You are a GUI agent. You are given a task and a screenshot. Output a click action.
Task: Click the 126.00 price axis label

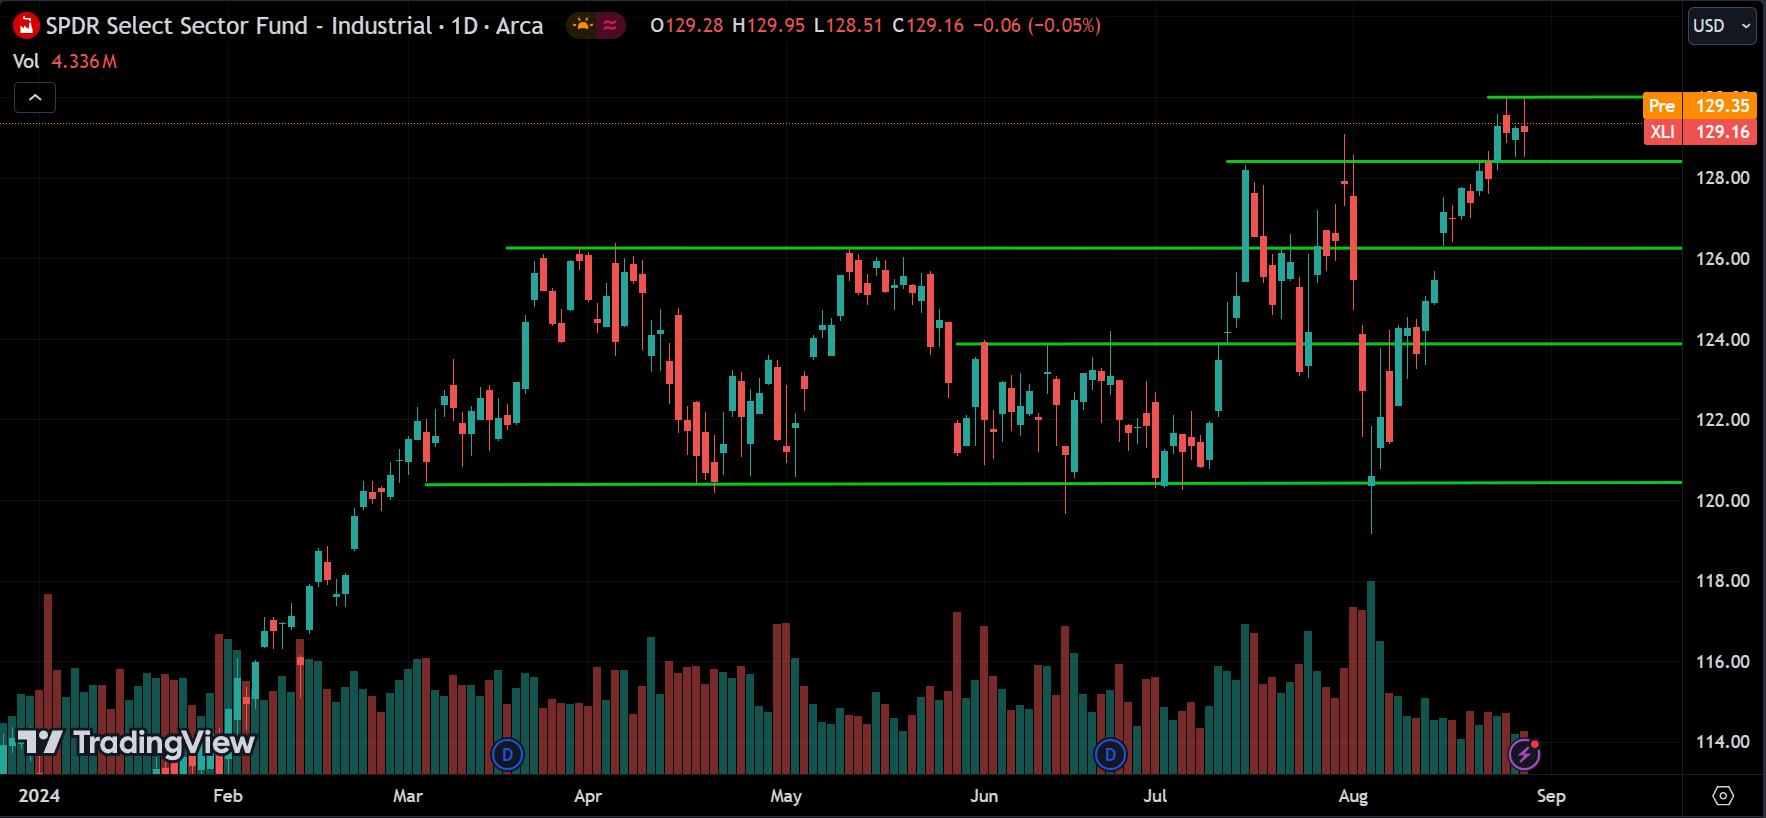pyautogui.click(x=1722, y=259)
